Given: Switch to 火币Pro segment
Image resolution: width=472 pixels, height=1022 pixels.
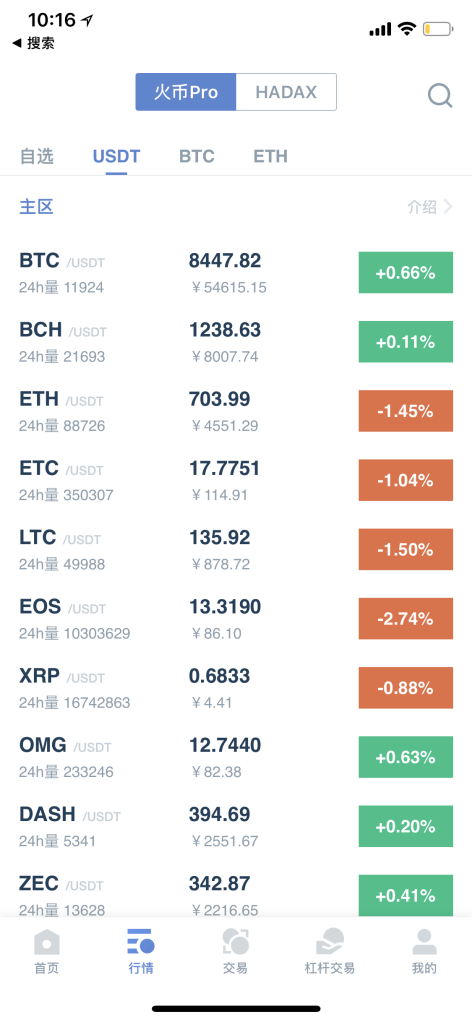Looking at the screenshot, I should point(186,92).
